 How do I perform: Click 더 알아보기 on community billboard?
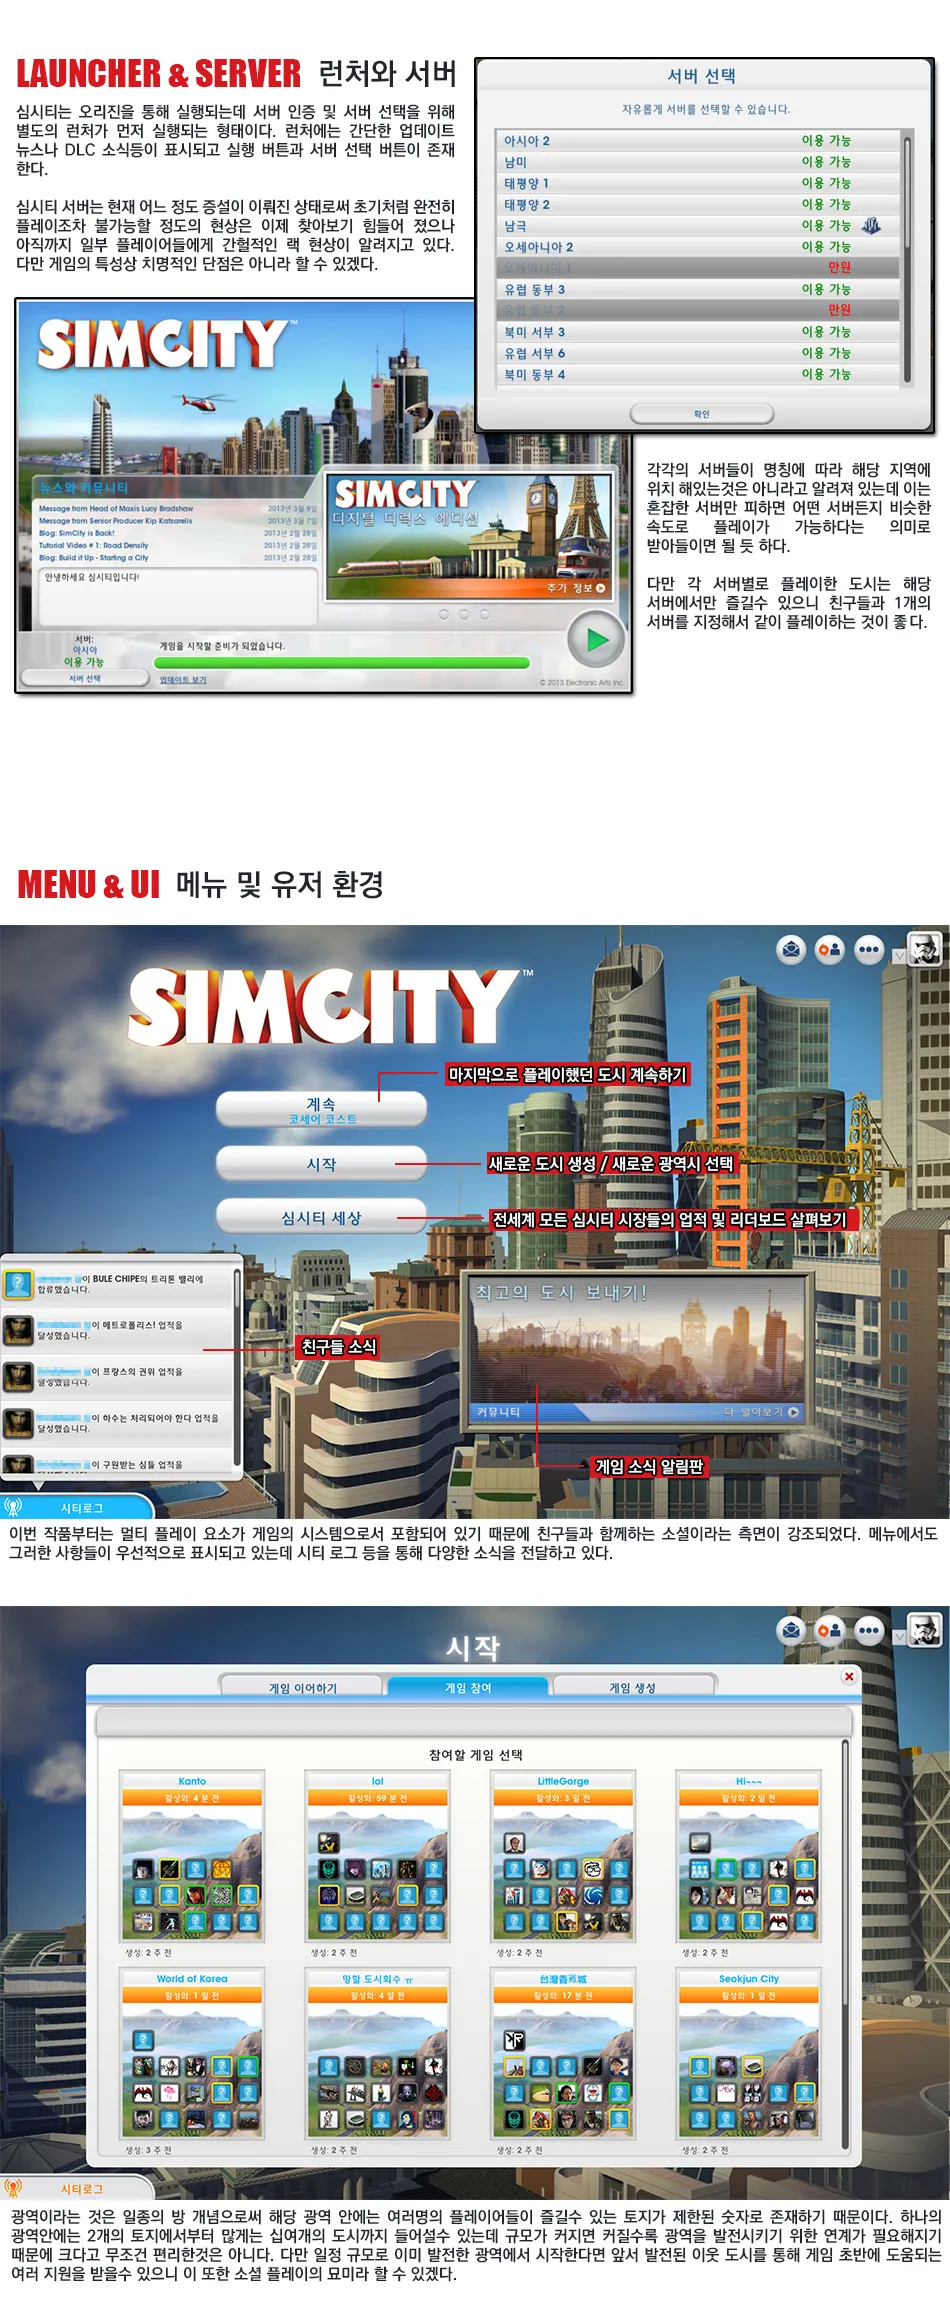click(x=761, y=1412)
